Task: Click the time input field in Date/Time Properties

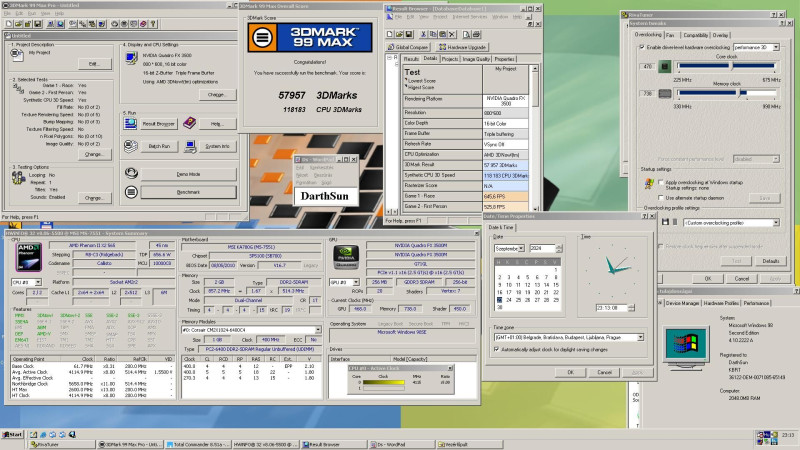Action: [x=612, y=308]
